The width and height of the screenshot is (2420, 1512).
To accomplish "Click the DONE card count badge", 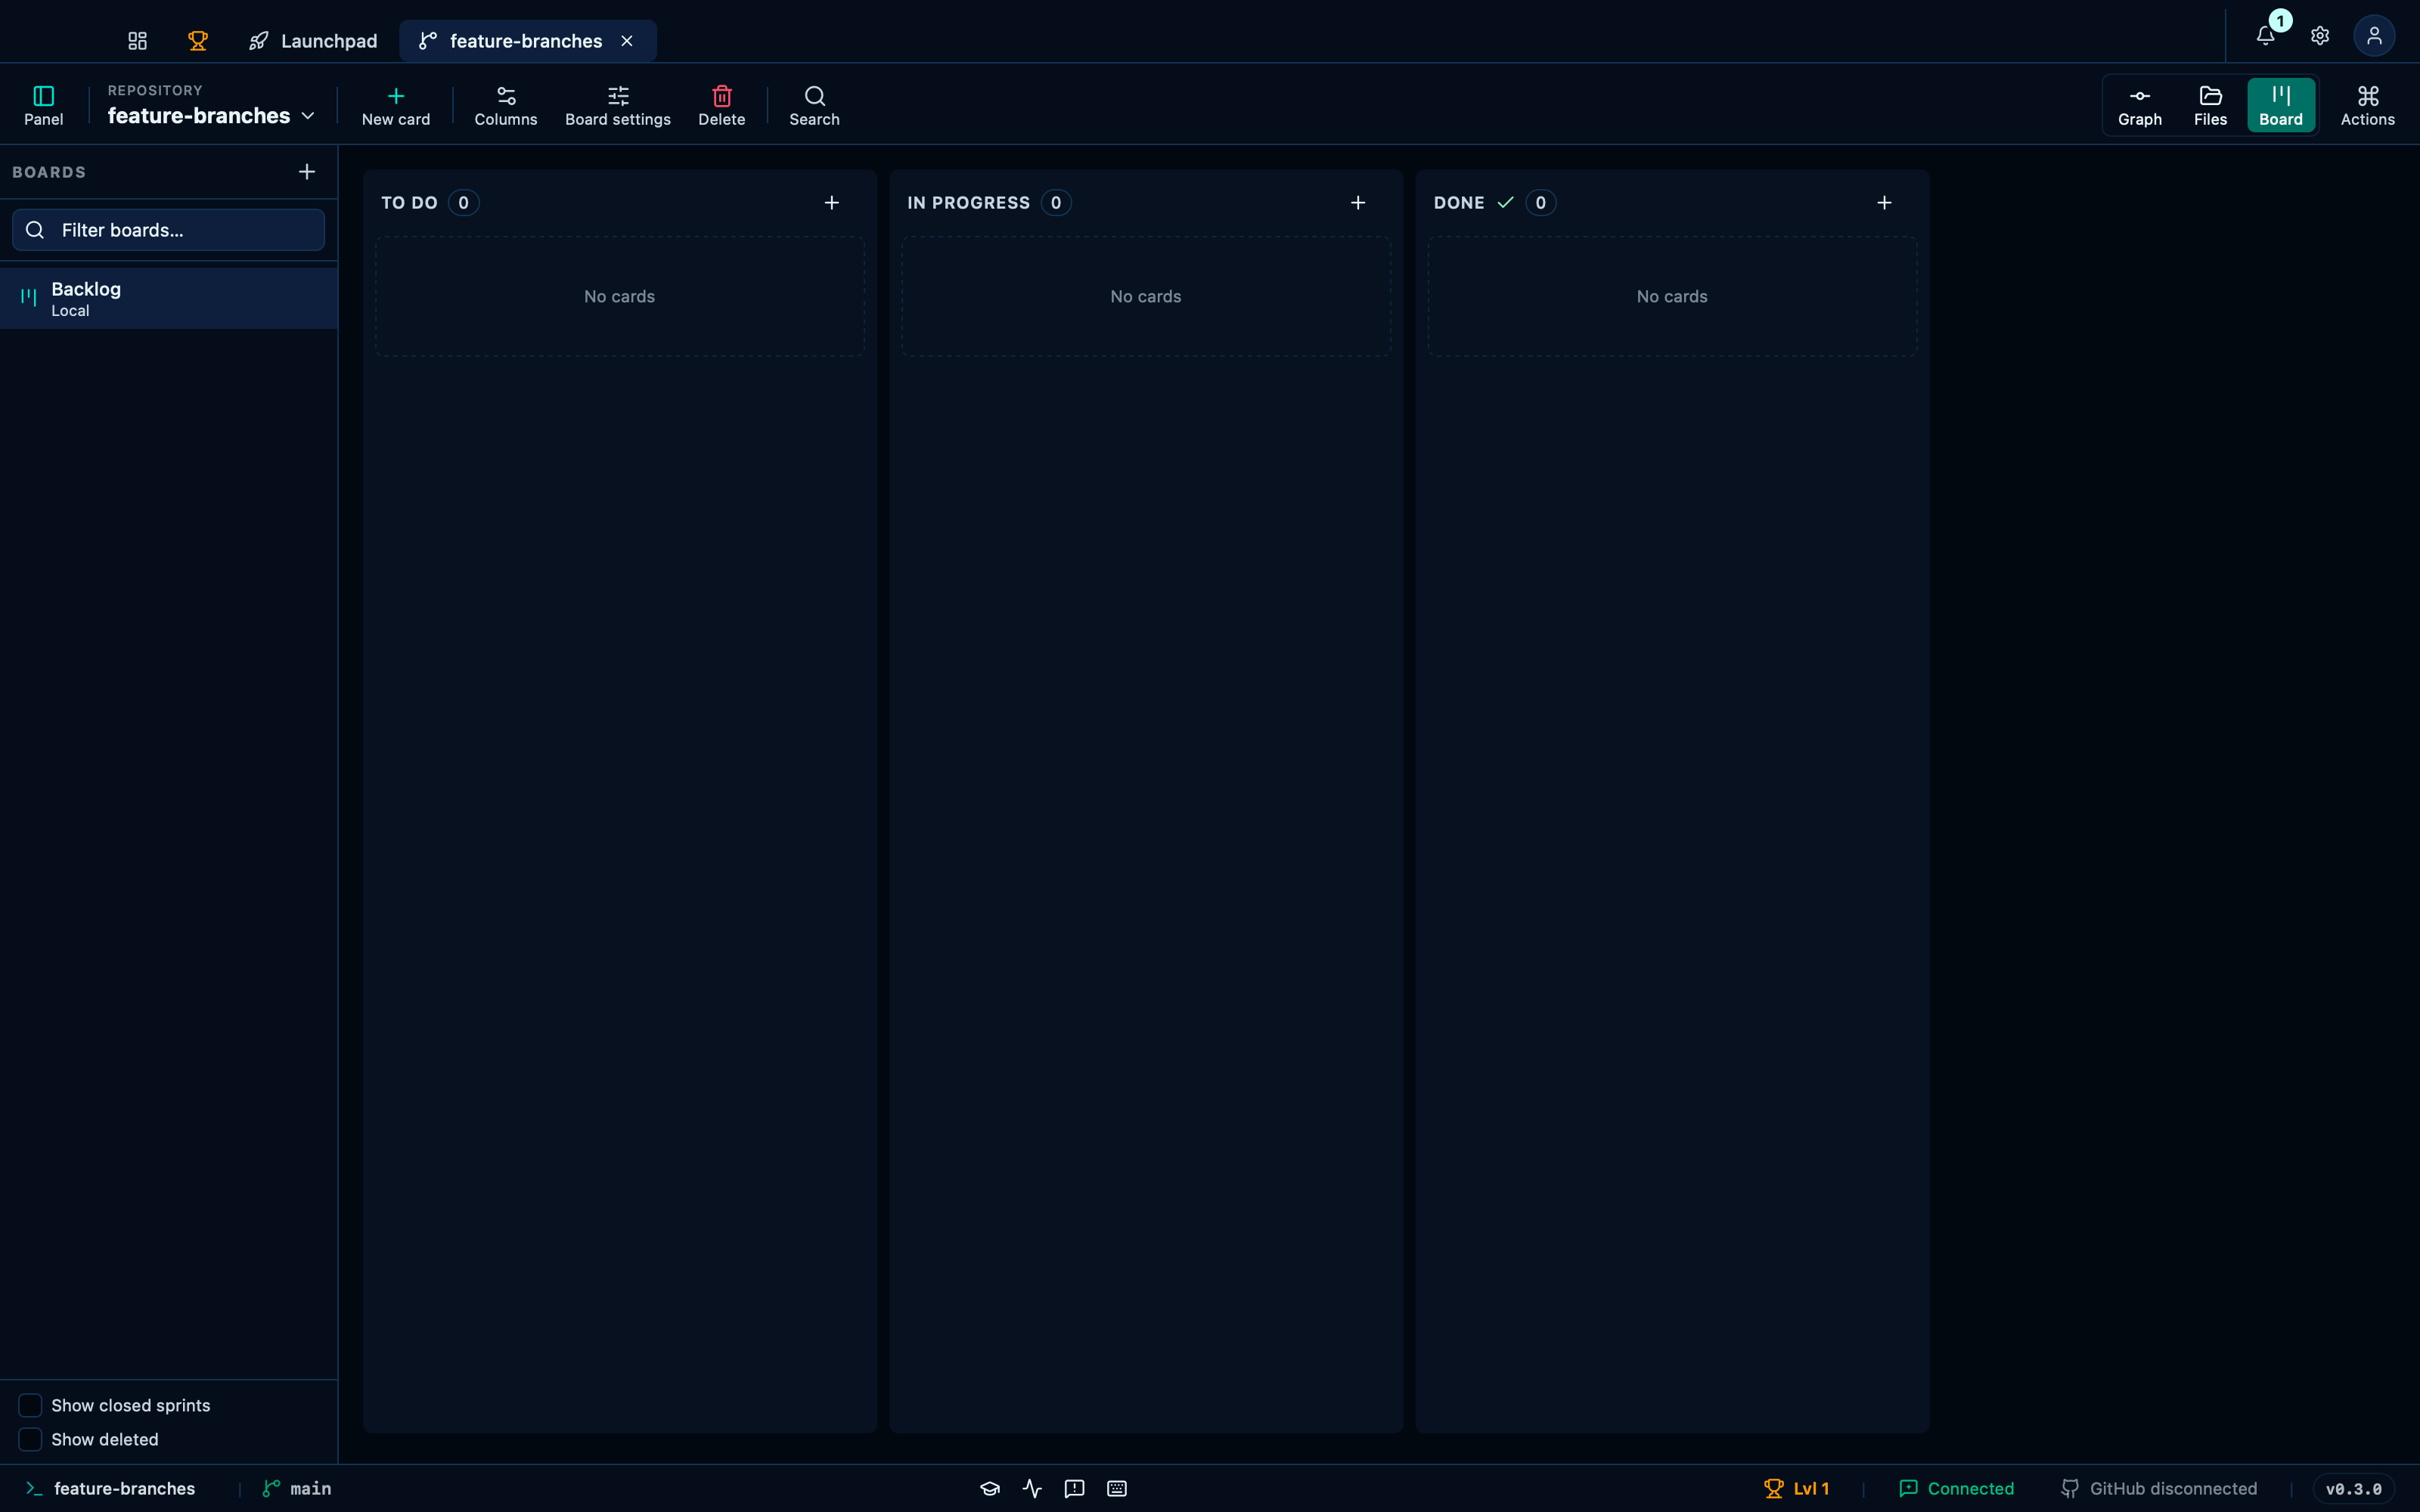I will [x=1541, y=203].
